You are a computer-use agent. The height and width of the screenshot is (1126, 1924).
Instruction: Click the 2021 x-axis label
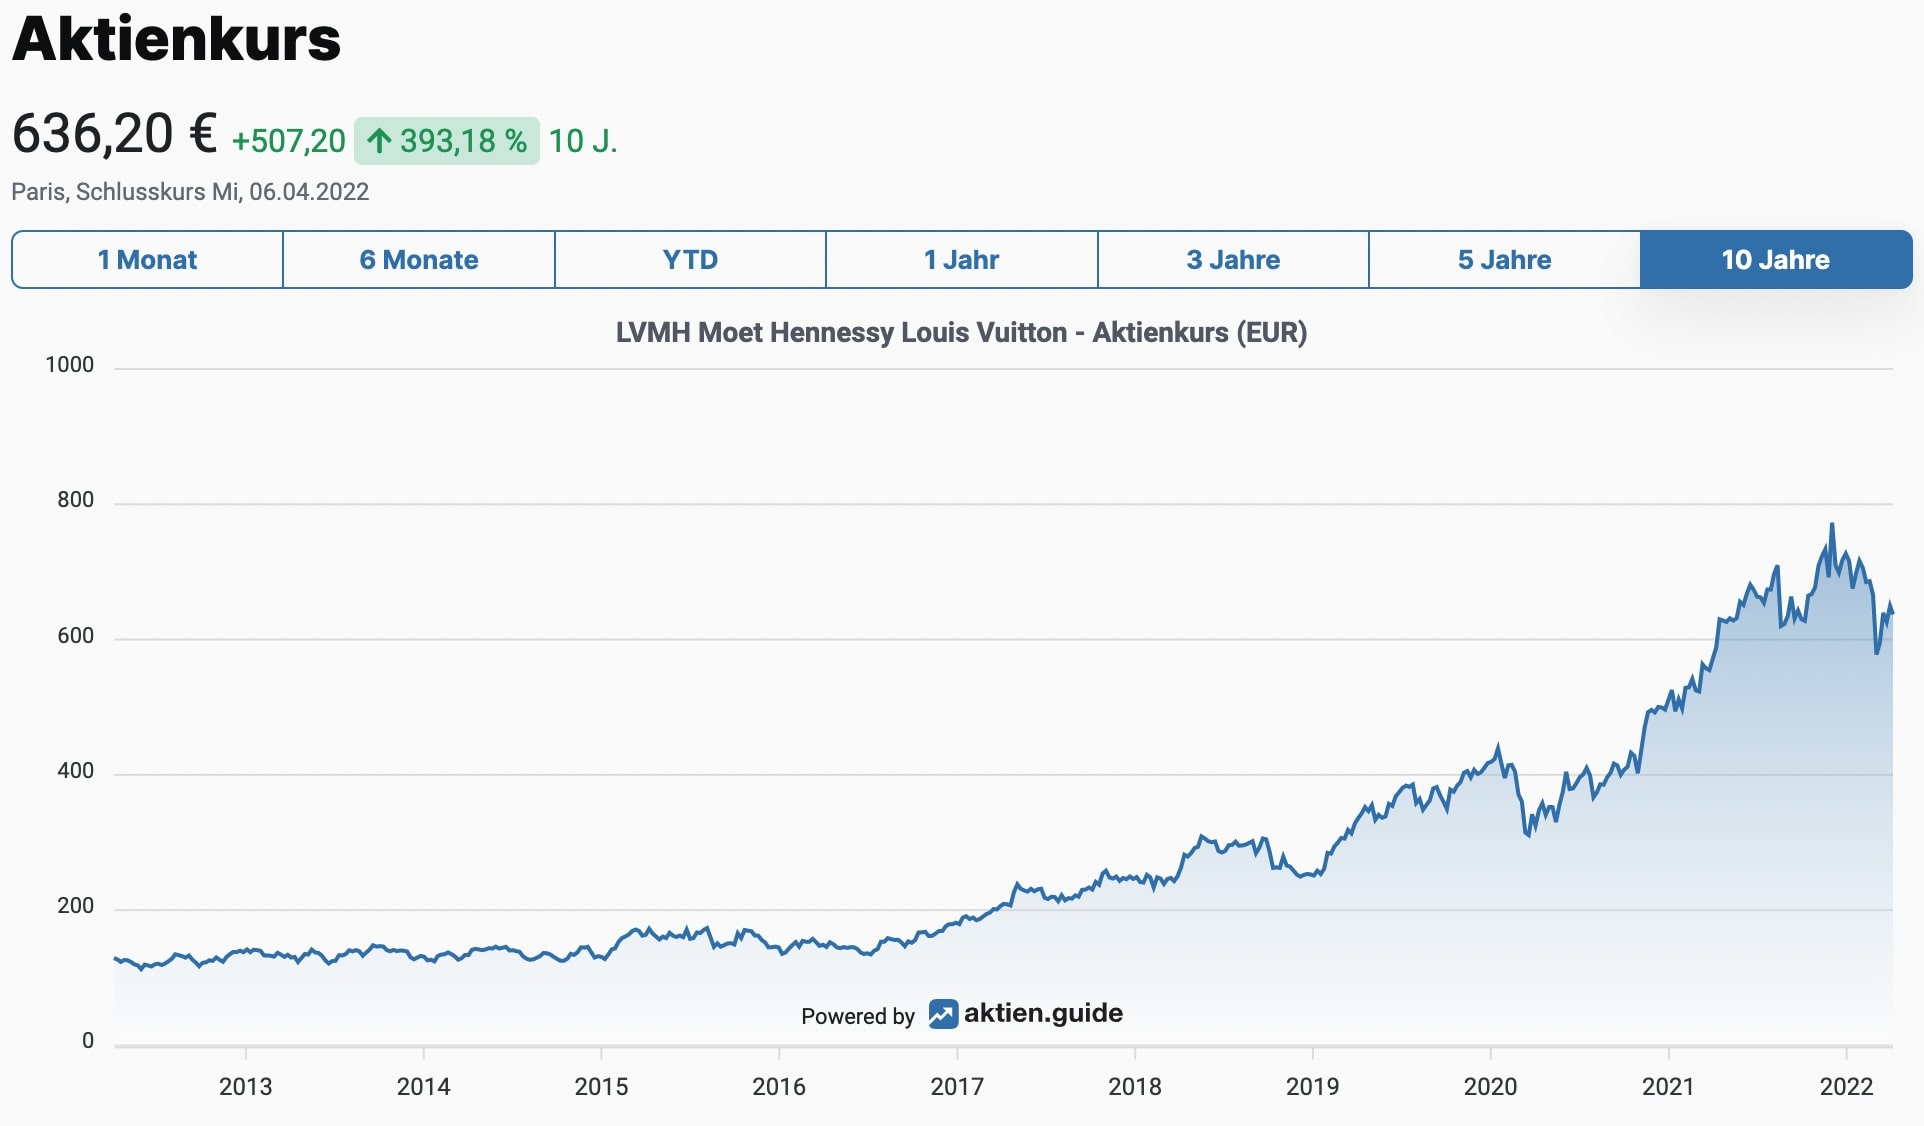[1668, 1087]
